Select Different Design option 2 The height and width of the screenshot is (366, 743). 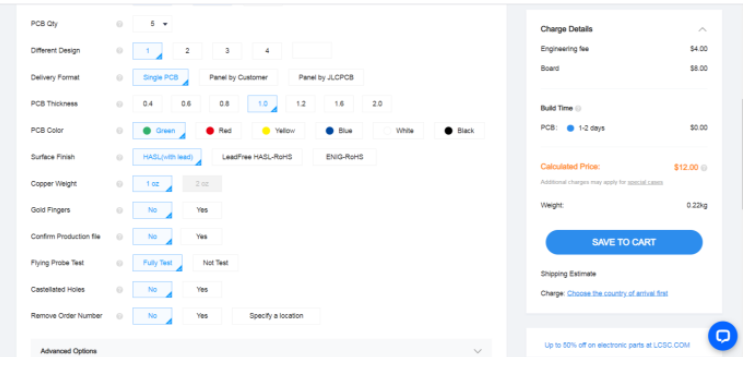click(x=187, y=51)
